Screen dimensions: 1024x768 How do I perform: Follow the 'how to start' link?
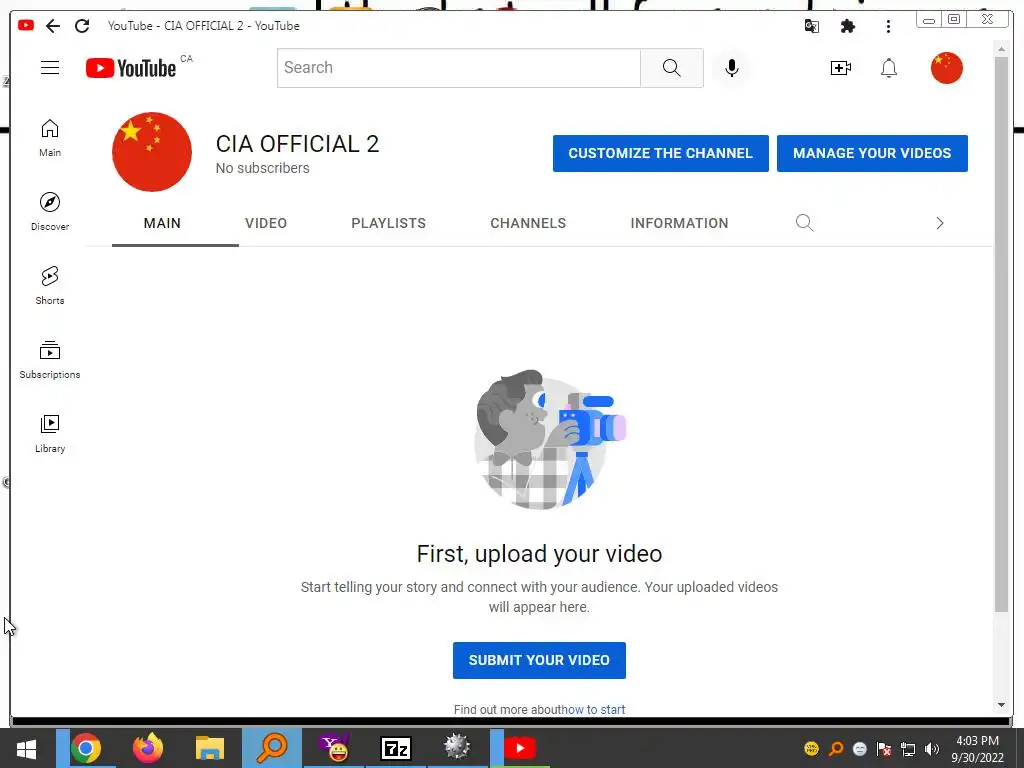(x=593, y=710)
